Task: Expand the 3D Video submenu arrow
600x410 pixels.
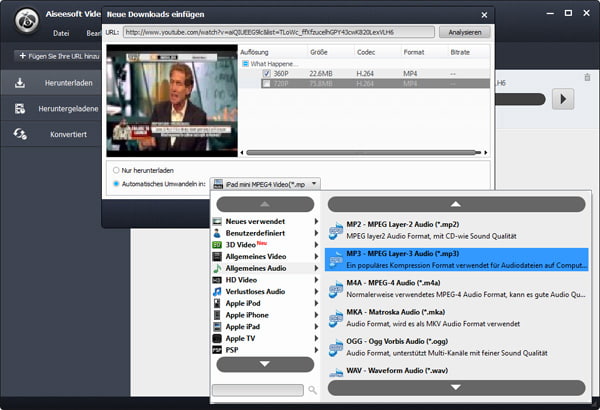Action: tap(316, 245)
